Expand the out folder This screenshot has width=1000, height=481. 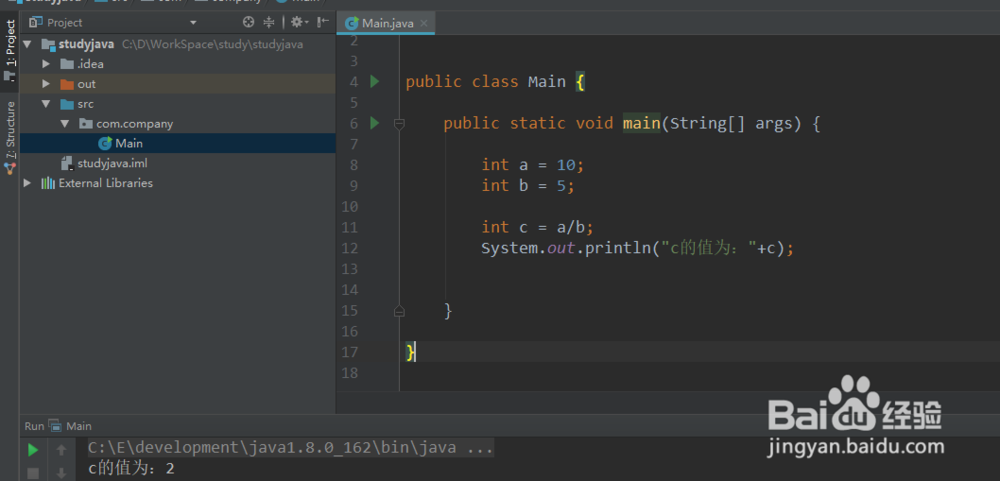click(x=46, y=84)
